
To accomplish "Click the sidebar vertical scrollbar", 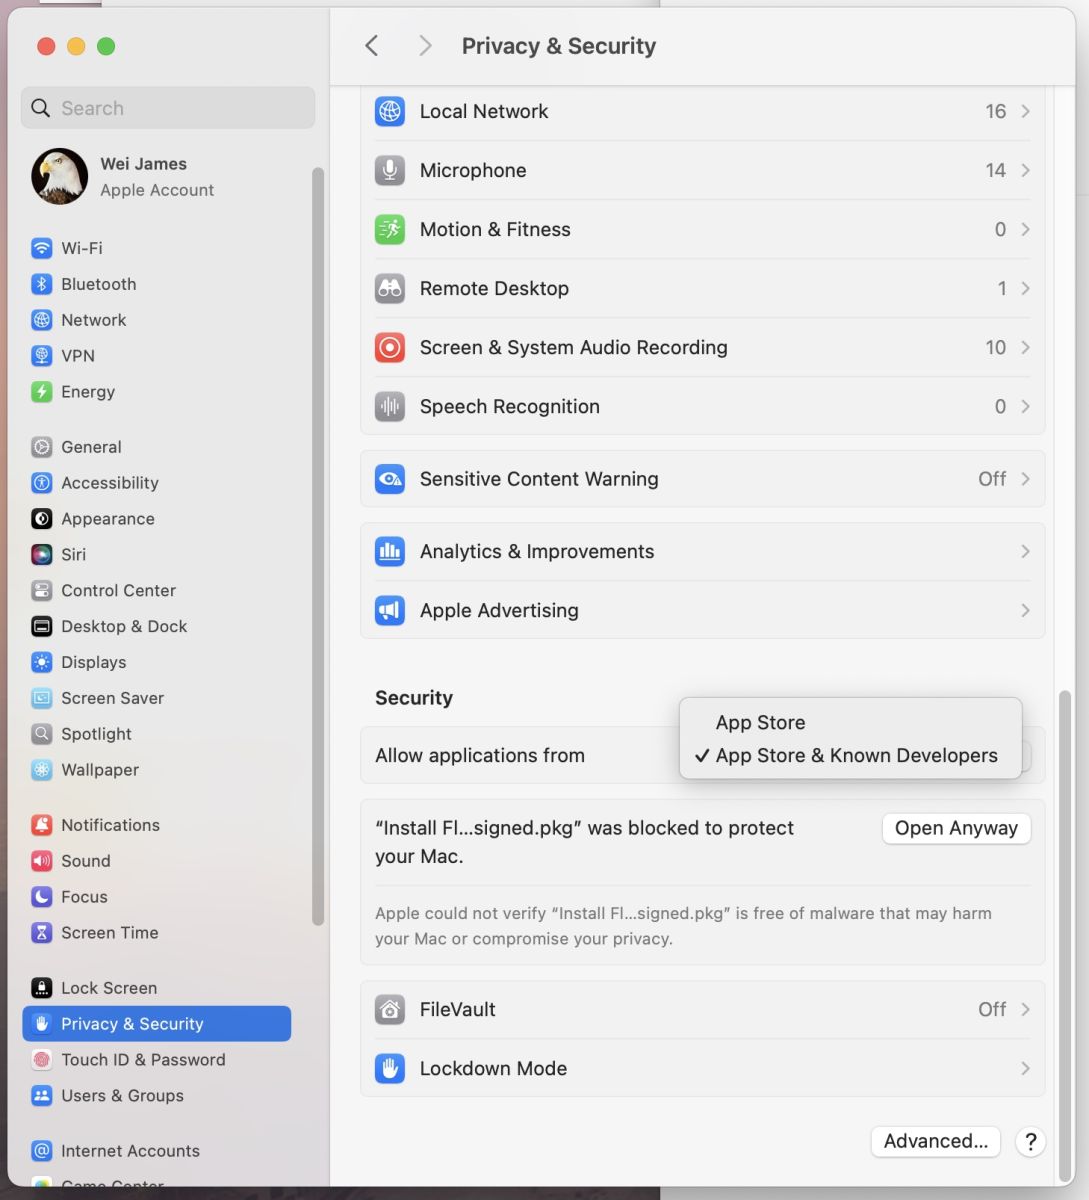I will click(318, 546).
